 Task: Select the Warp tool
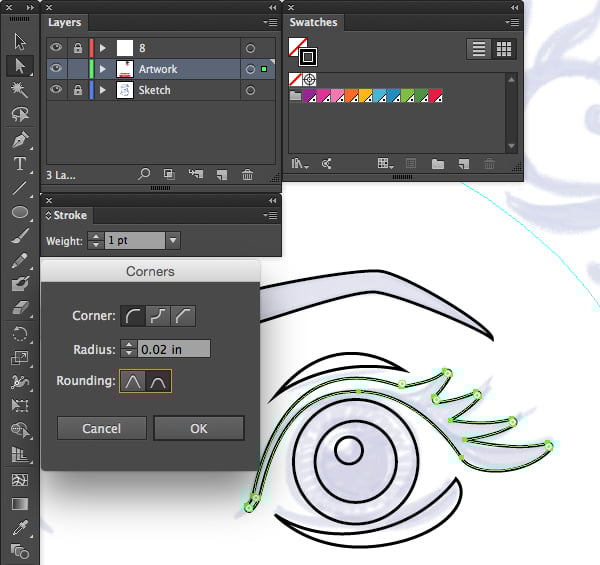20,382
